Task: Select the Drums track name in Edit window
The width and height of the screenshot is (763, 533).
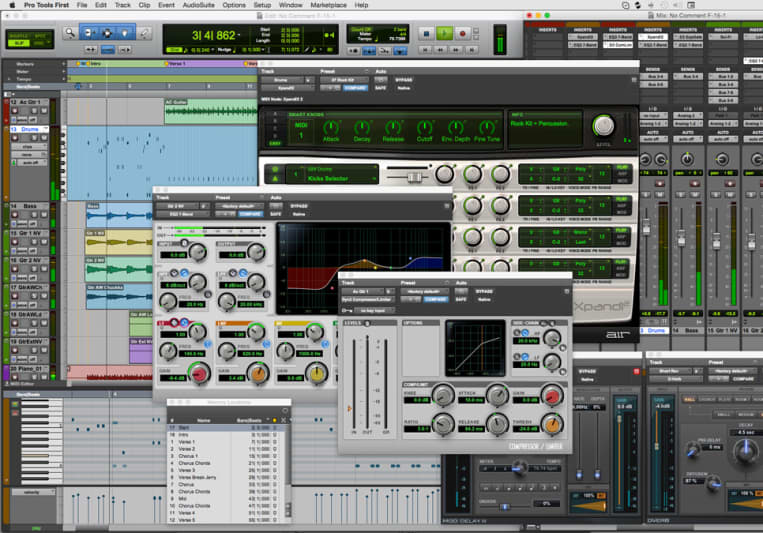Action: pos(30,129)
